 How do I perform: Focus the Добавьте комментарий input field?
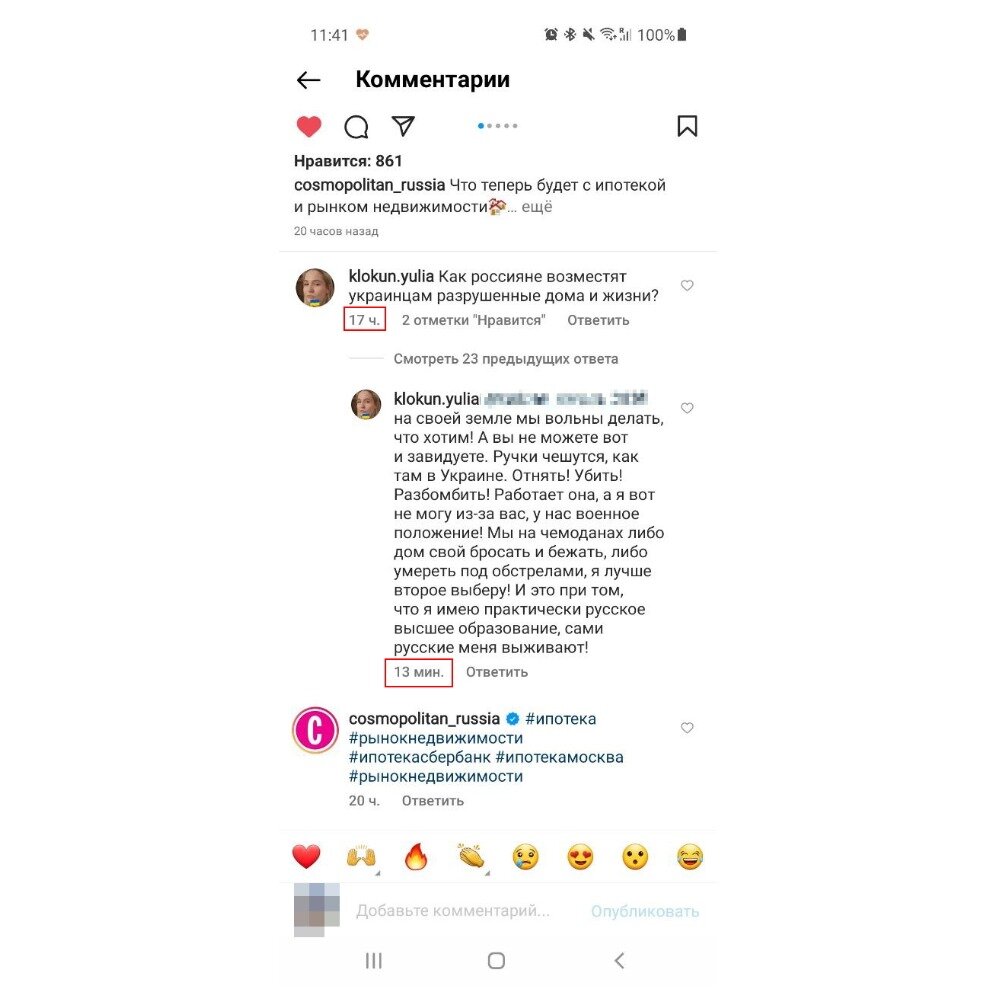(453, 911)
